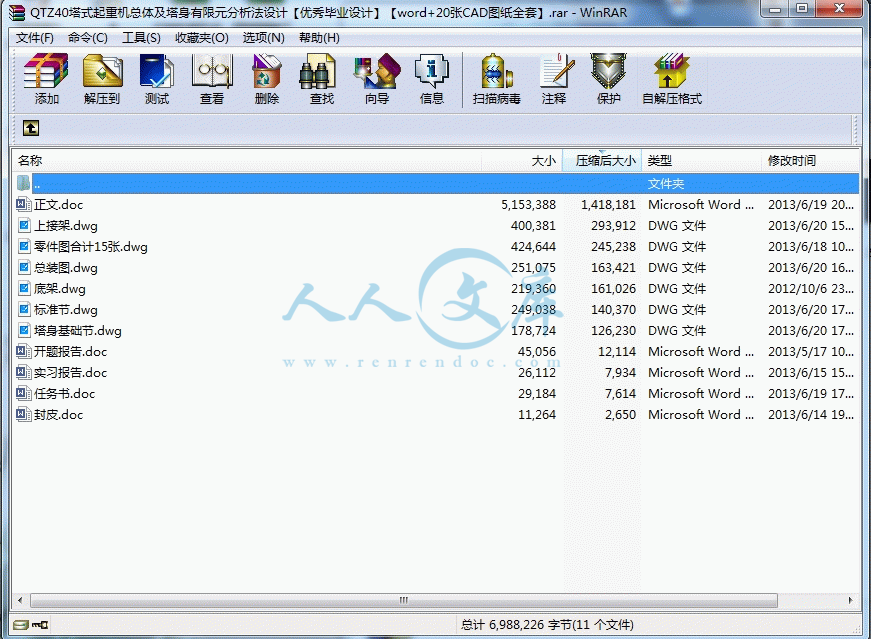Launch the Wizard (向导) tool
The image size is (871, 639).
(x=377, y=71)
